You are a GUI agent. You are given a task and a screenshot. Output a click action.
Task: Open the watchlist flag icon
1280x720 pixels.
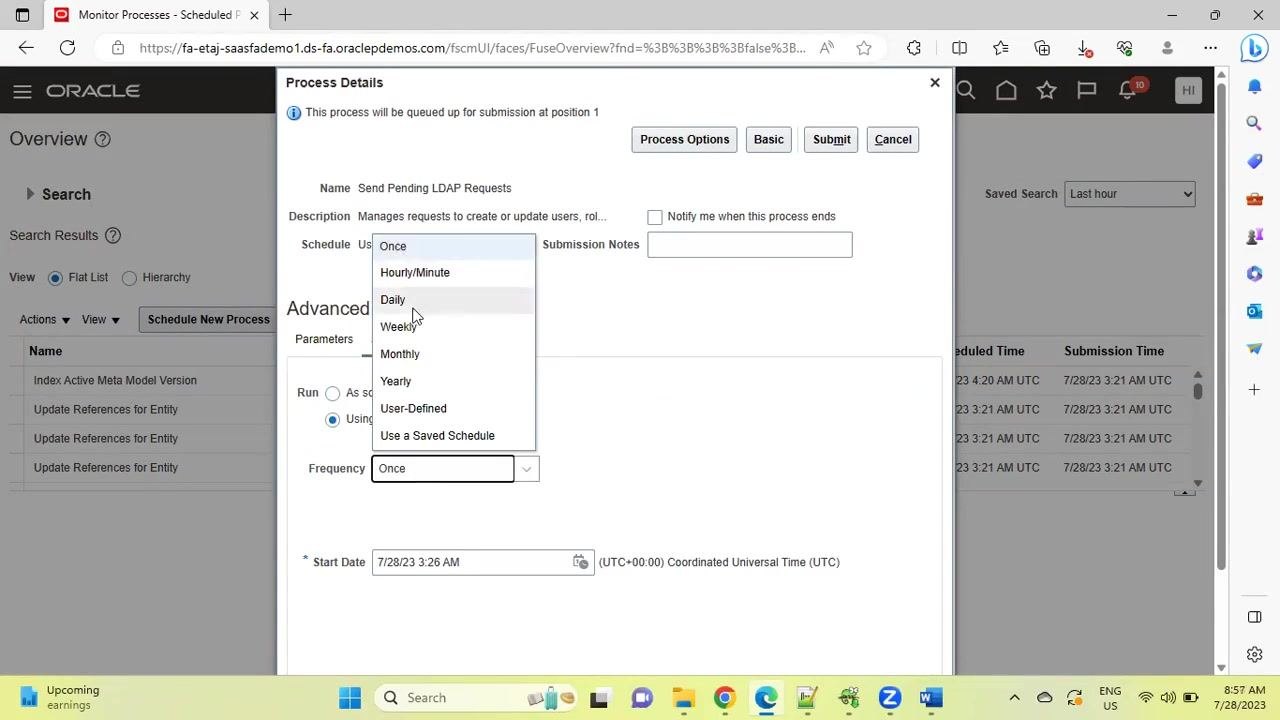(1087, 91)
